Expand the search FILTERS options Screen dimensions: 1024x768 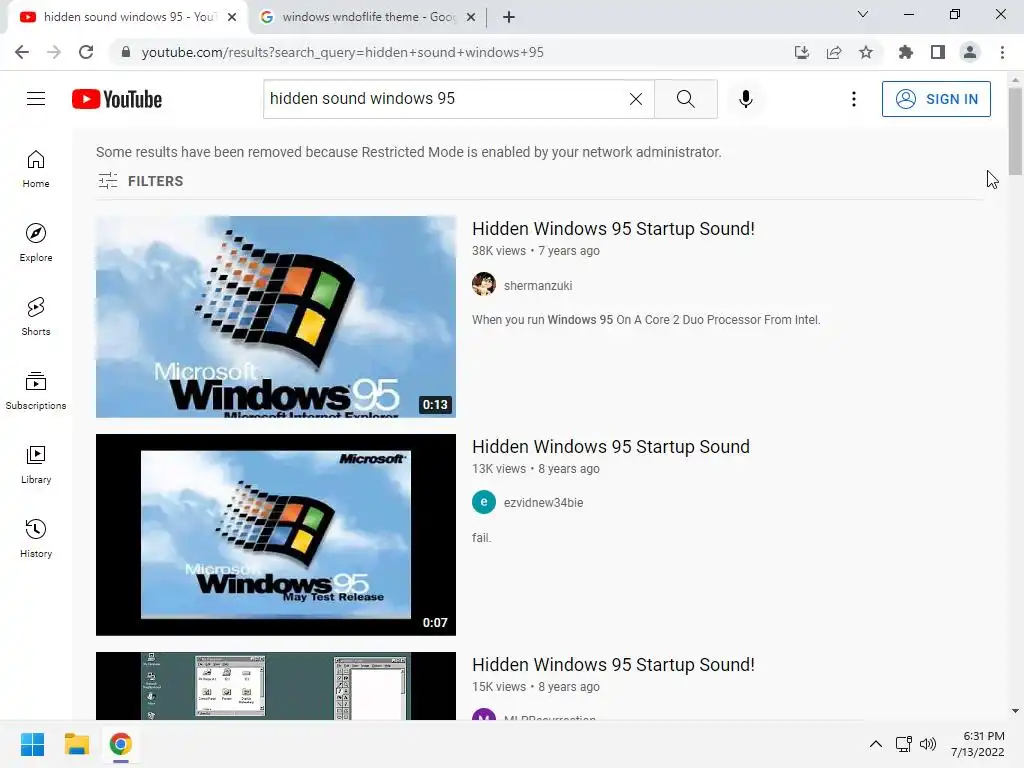point(140,181)
